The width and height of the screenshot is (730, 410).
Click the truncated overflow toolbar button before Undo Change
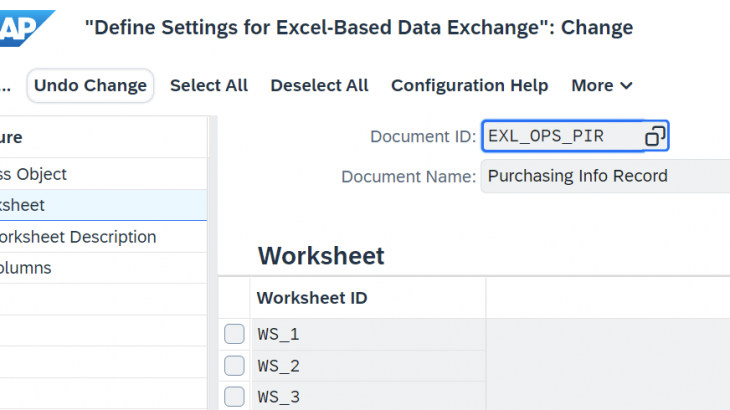(x=6, y=86)
